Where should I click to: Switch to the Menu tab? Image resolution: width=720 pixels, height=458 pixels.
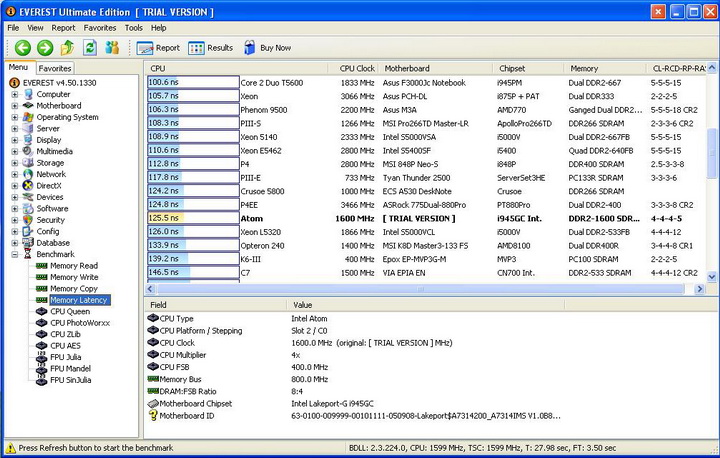click(x=18, y=67)
